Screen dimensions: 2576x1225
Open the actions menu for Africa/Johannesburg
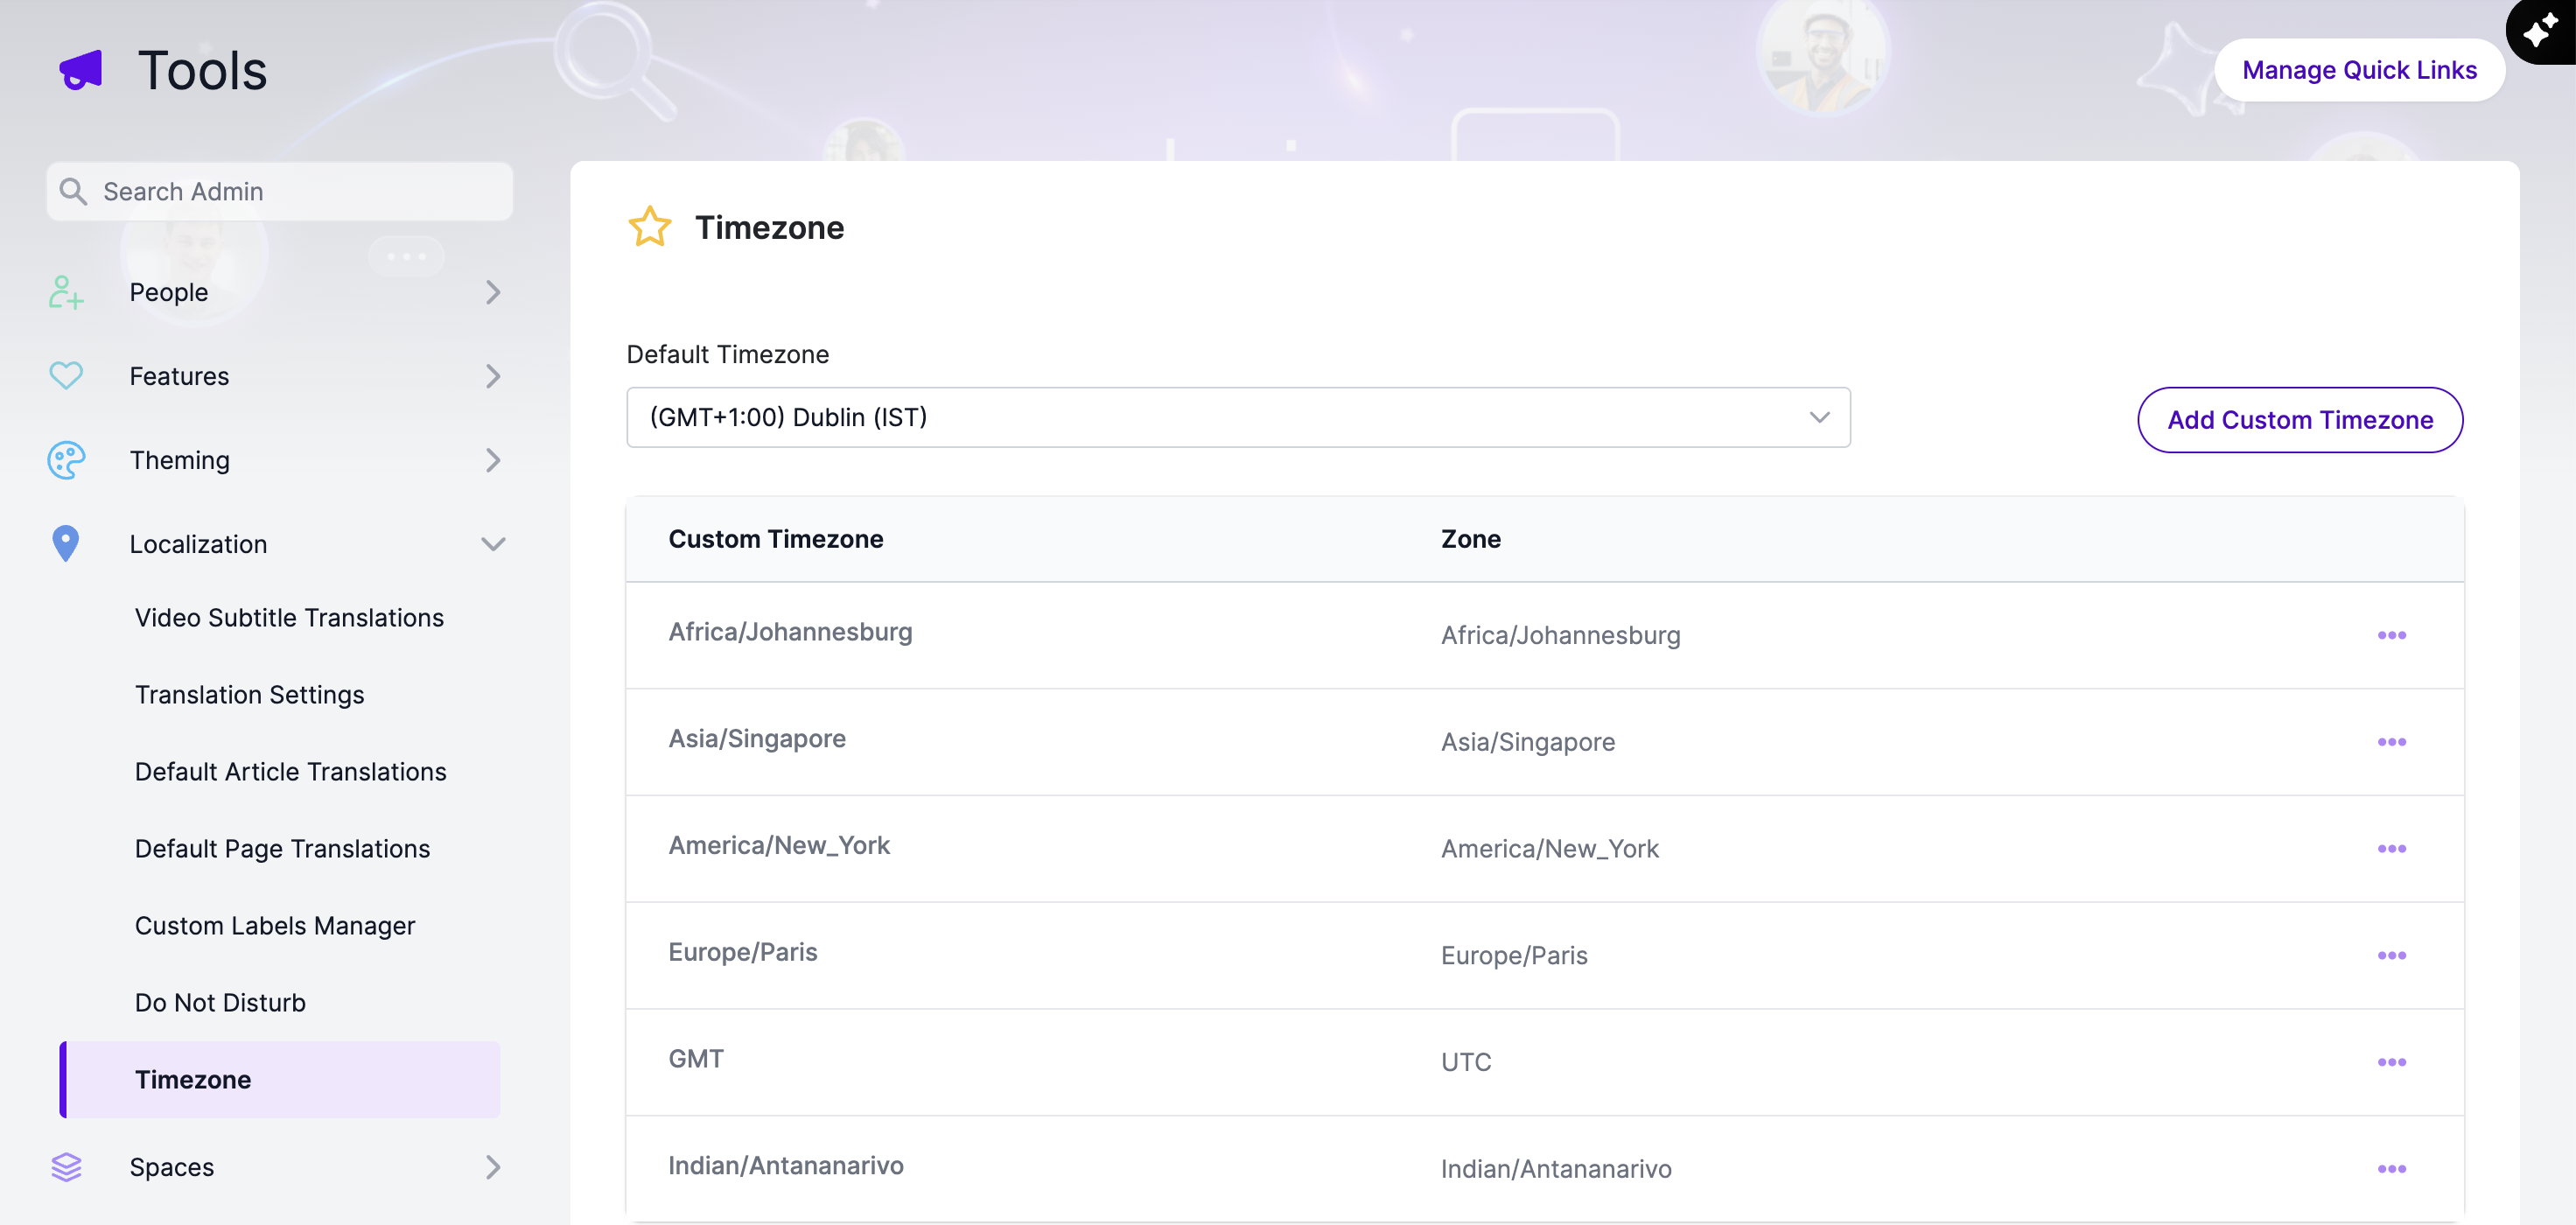pos(2392,635)
